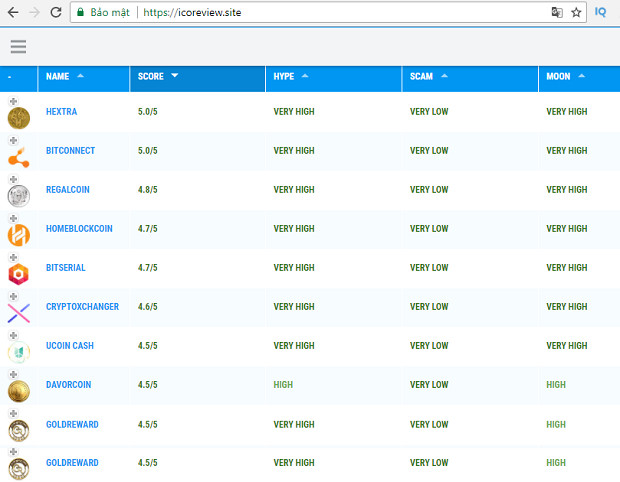Click the HIGH moon value for DAVORCOIN

click(x=556, y=385)
